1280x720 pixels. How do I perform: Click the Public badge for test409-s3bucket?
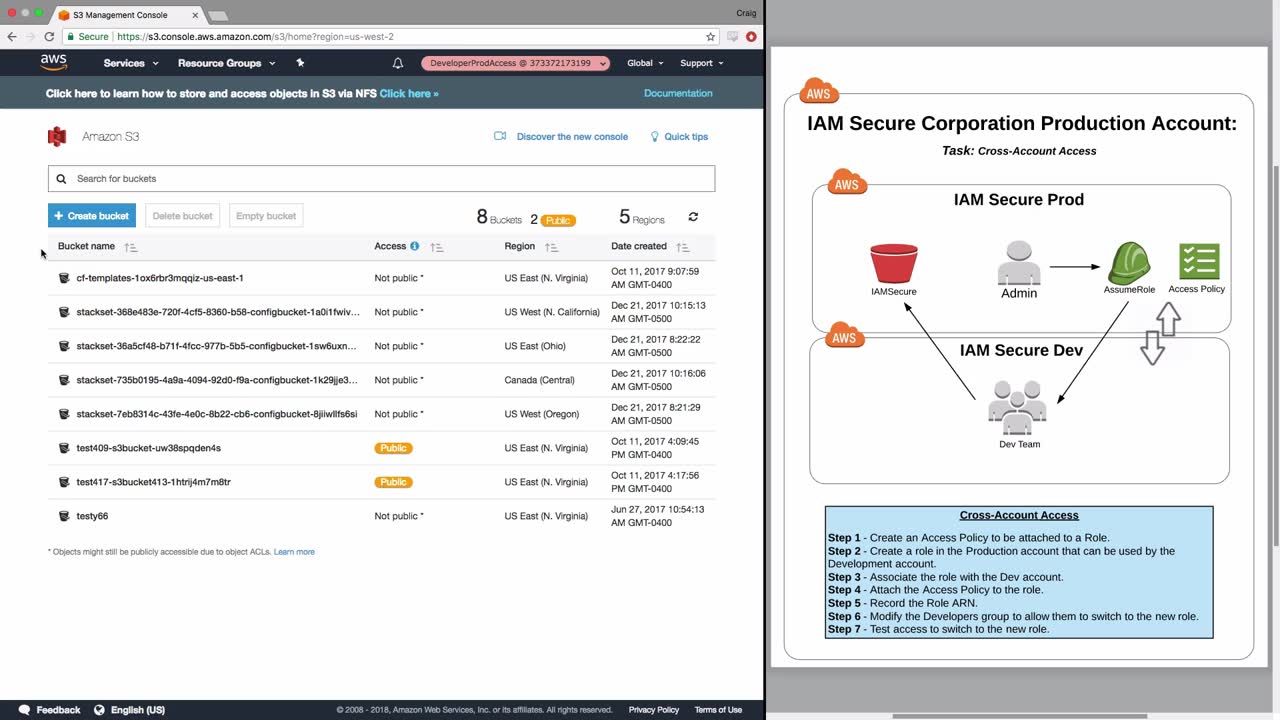393,448
